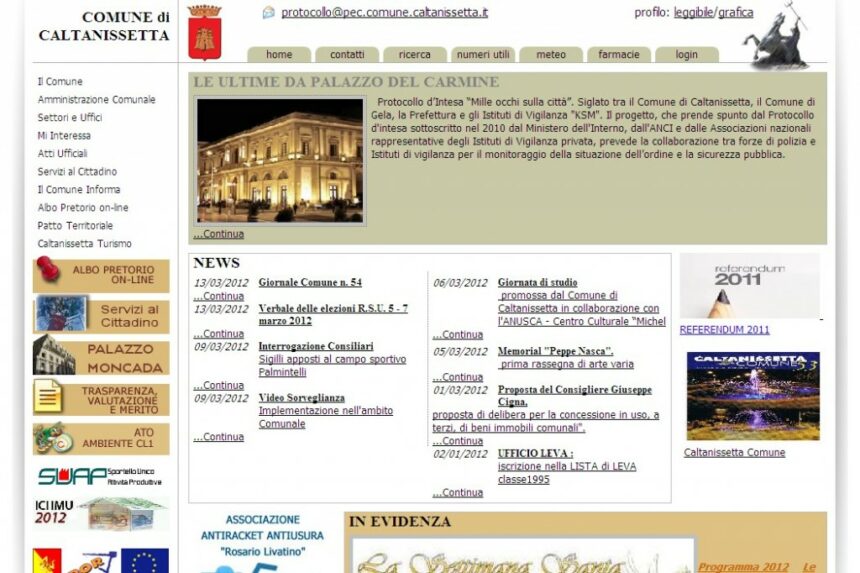Open the Albo Pretorio On-Line banner
This screenshot has width=860, height=573.
[101, 275]
